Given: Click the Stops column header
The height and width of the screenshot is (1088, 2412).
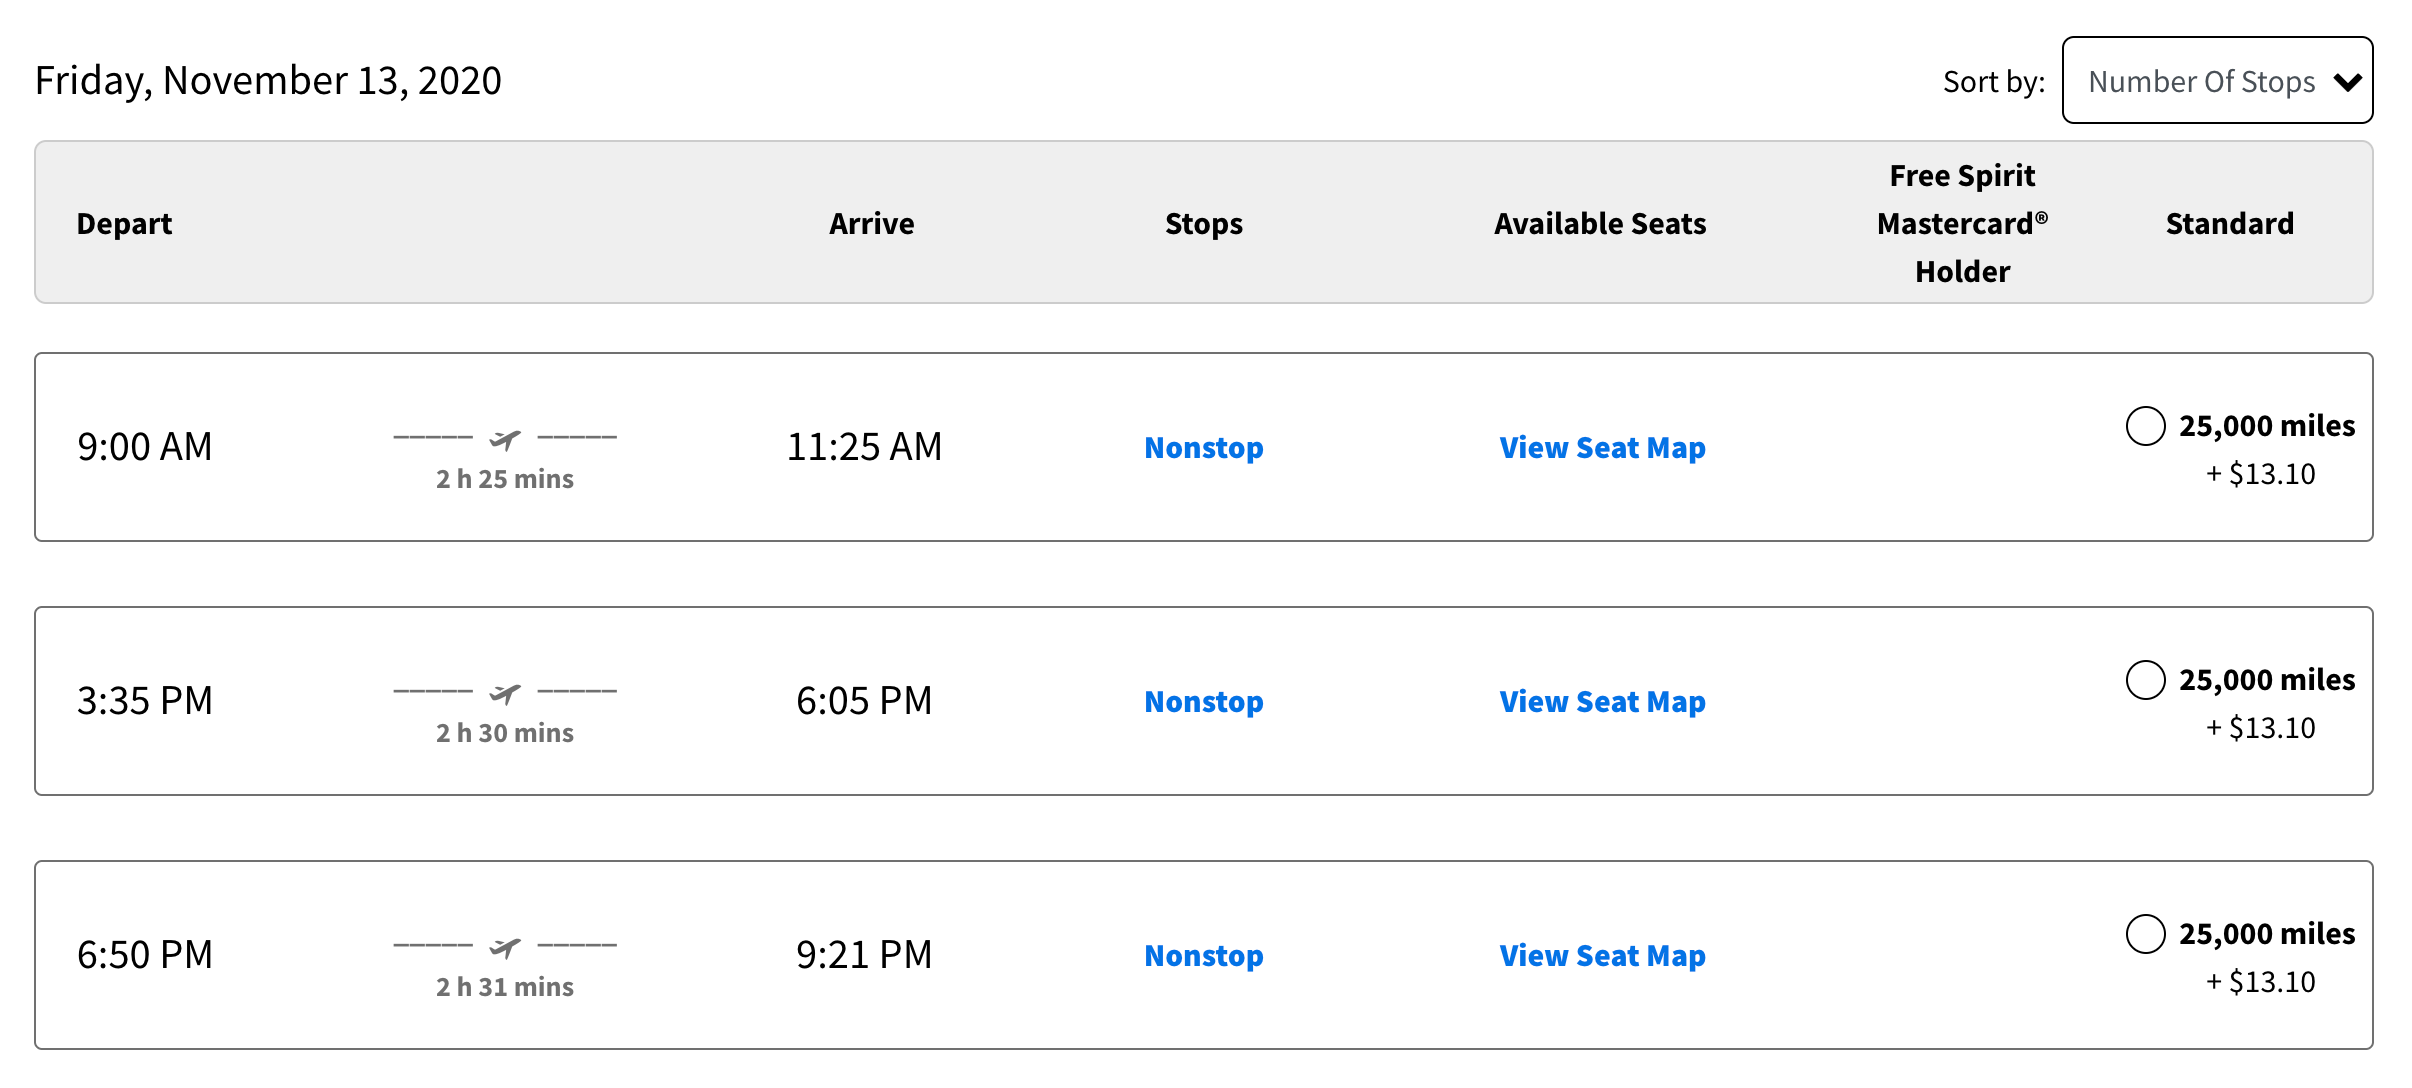Looking at the screenshot, I should tap(1203, 223).
